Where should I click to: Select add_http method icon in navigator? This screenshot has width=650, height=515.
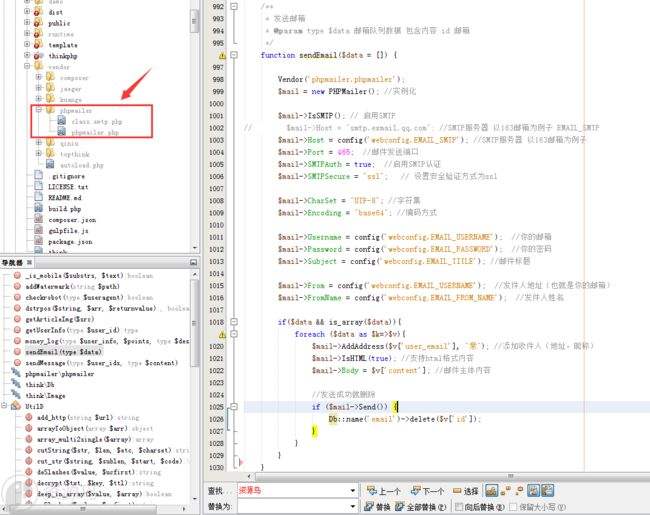coord(29,417)
